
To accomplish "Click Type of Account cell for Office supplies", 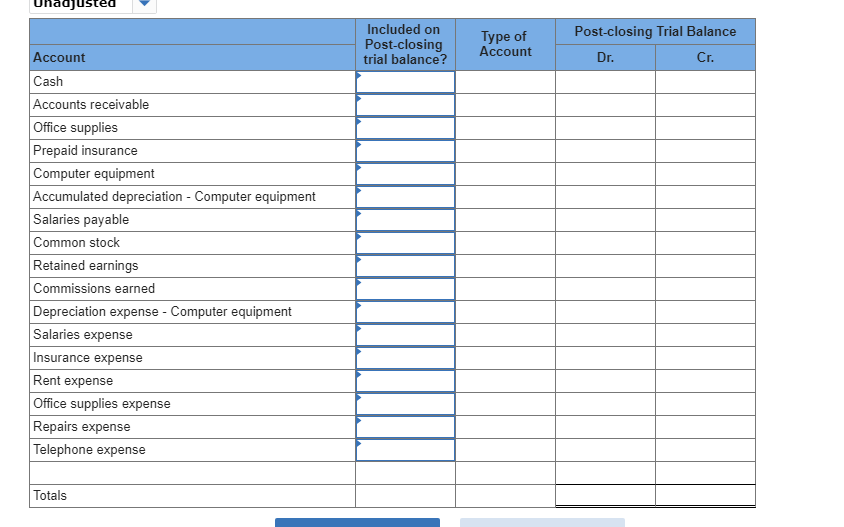I will coord(505,128).
